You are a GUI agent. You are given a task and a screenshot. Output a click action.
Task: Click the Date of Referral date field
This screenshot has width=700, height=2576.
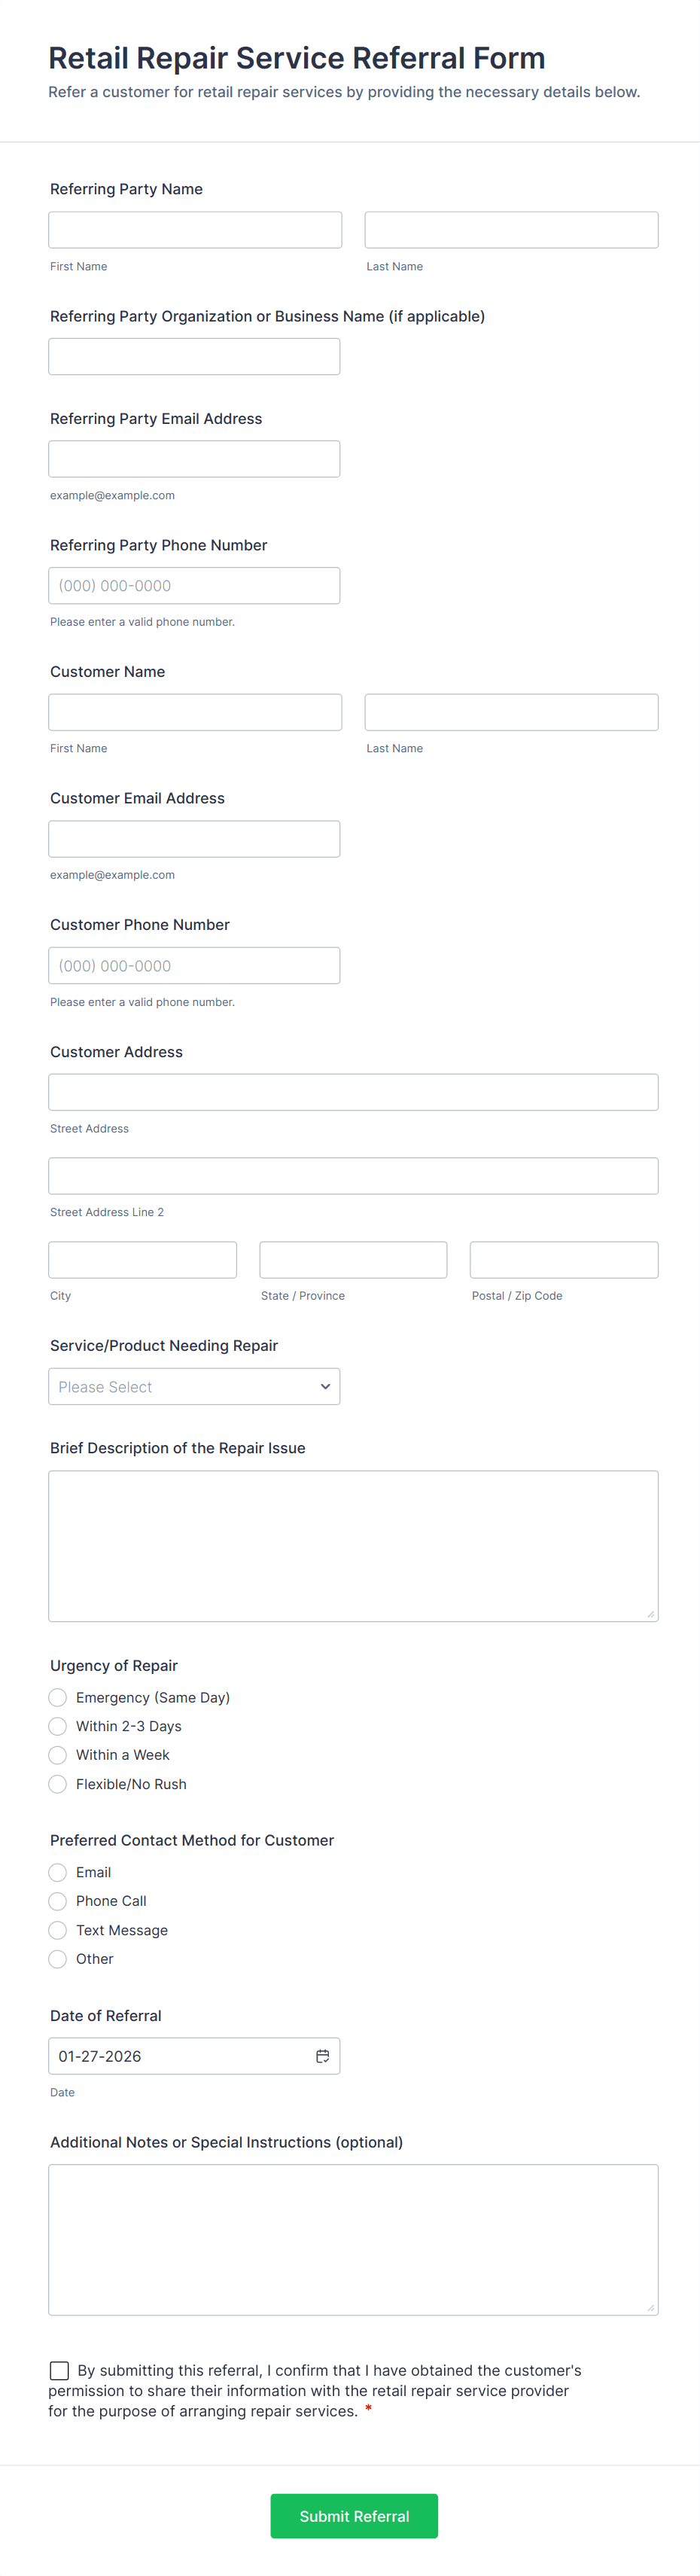180,2055
